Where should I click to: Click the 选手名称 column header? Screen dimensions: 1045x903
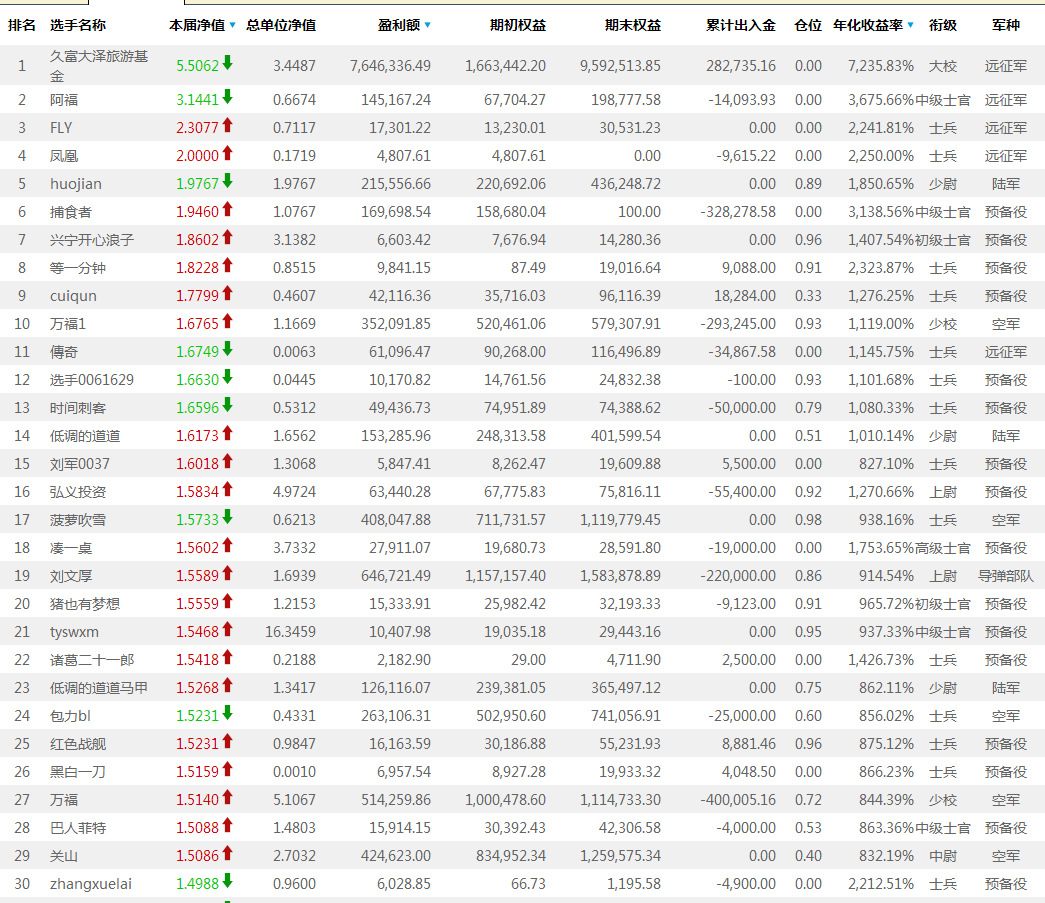pyautogui.click(x=78, y=25)
